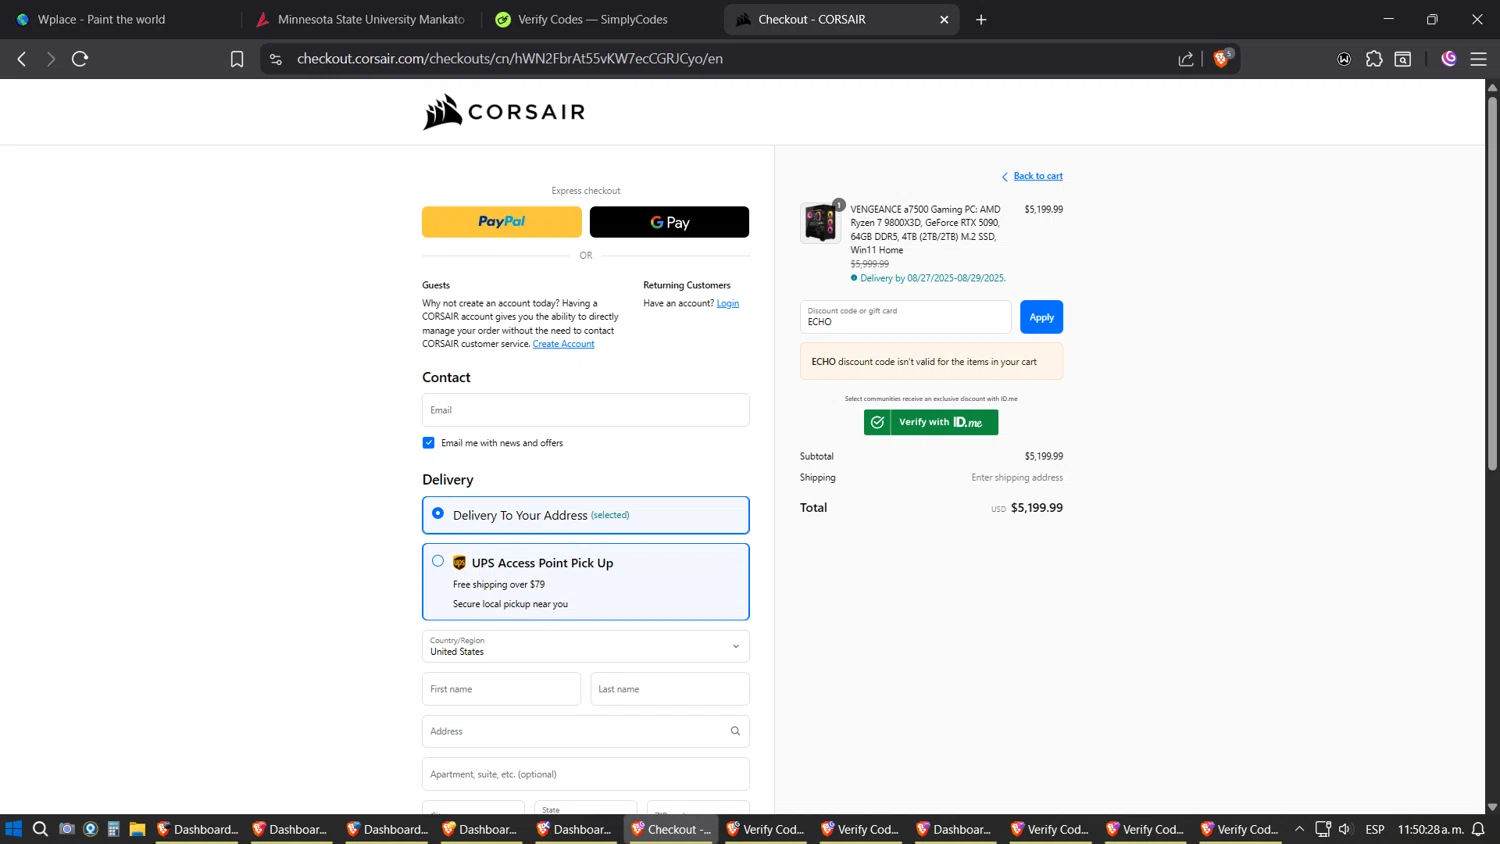Viewport: 1500px width, 844px height.
Task: Click the Email contact field
Action: (586, 410)
